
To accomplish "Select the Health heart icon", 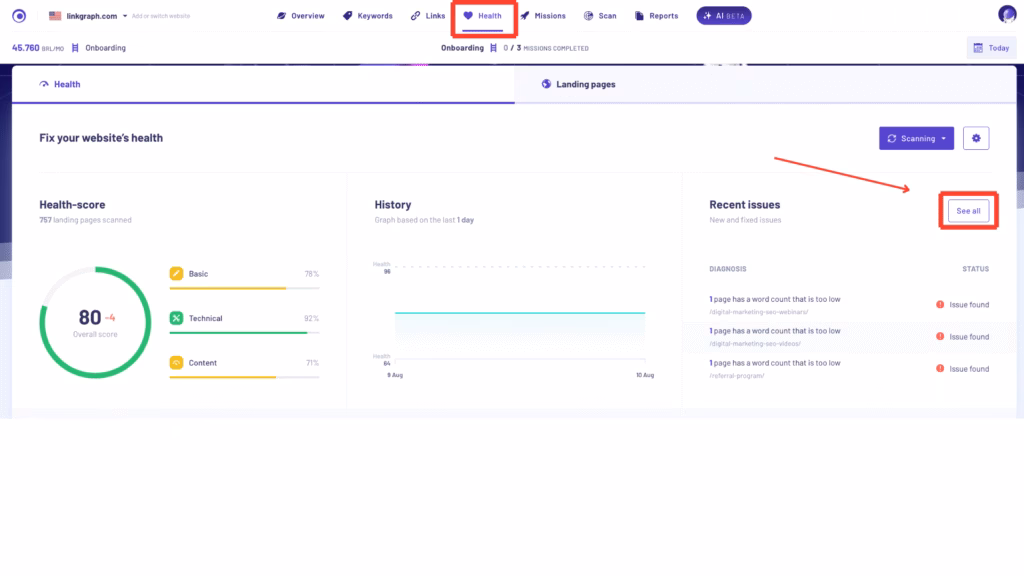I will tap(466, 15).
